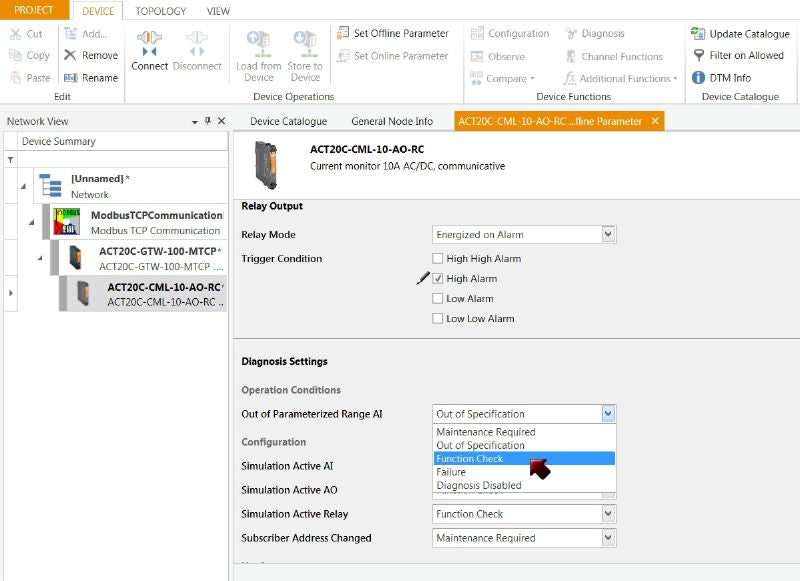Open Set Offline Parameter

coord(393,33)
